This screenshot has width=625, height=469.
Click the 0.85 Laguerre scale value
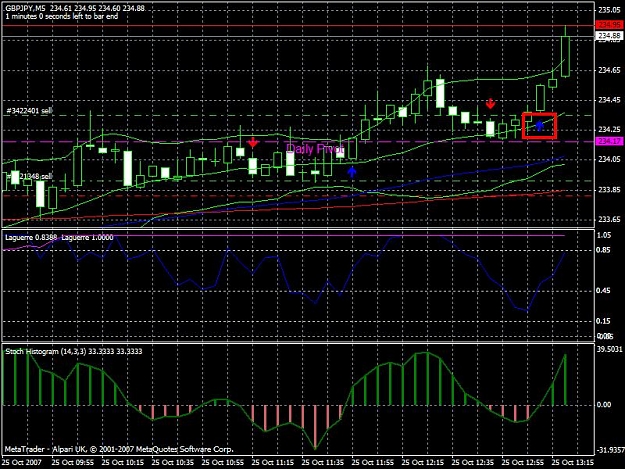click(604, 250)
